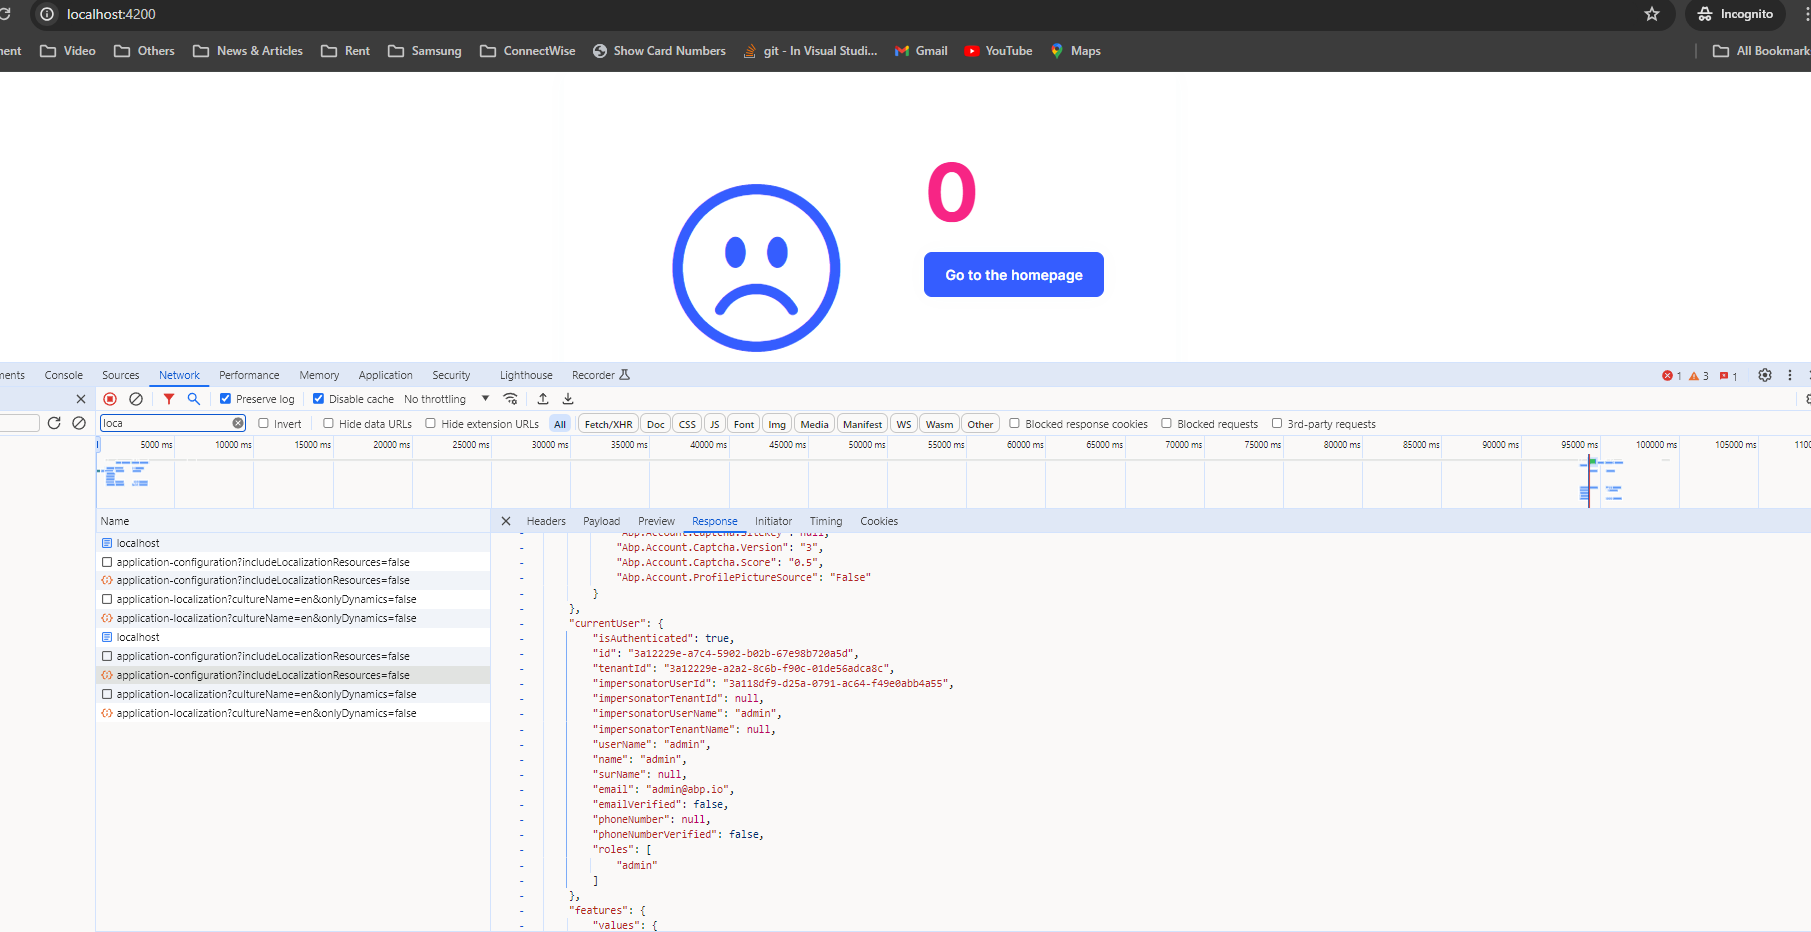Open network search with magnifier icon

coord(194,399)
